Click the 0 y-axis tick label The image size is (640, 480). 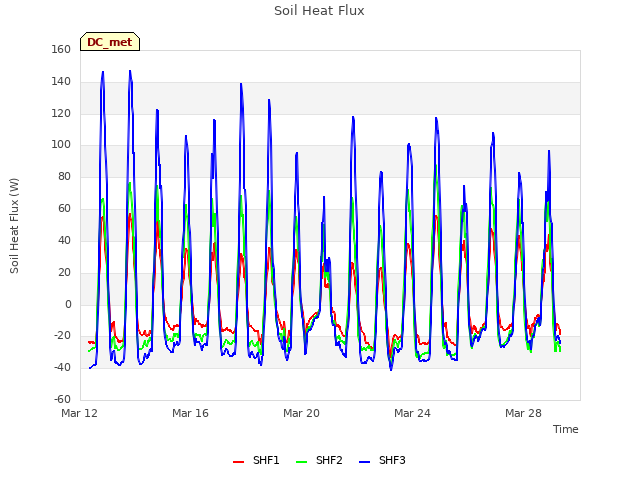point(68,304)
